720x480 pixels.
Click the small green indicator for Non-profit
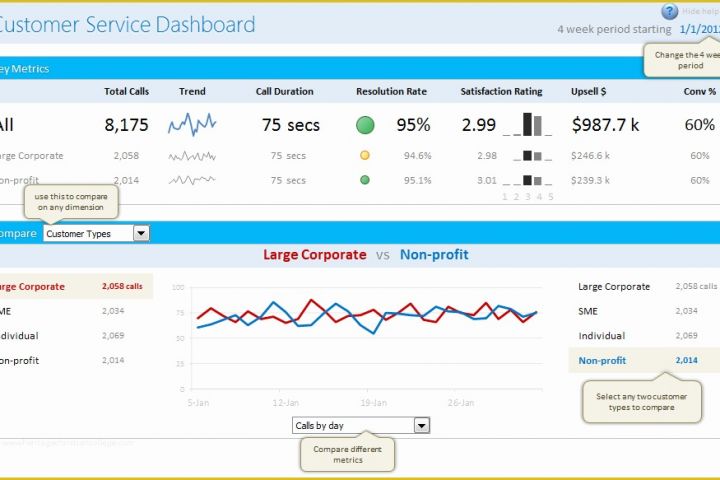[365, 180]
